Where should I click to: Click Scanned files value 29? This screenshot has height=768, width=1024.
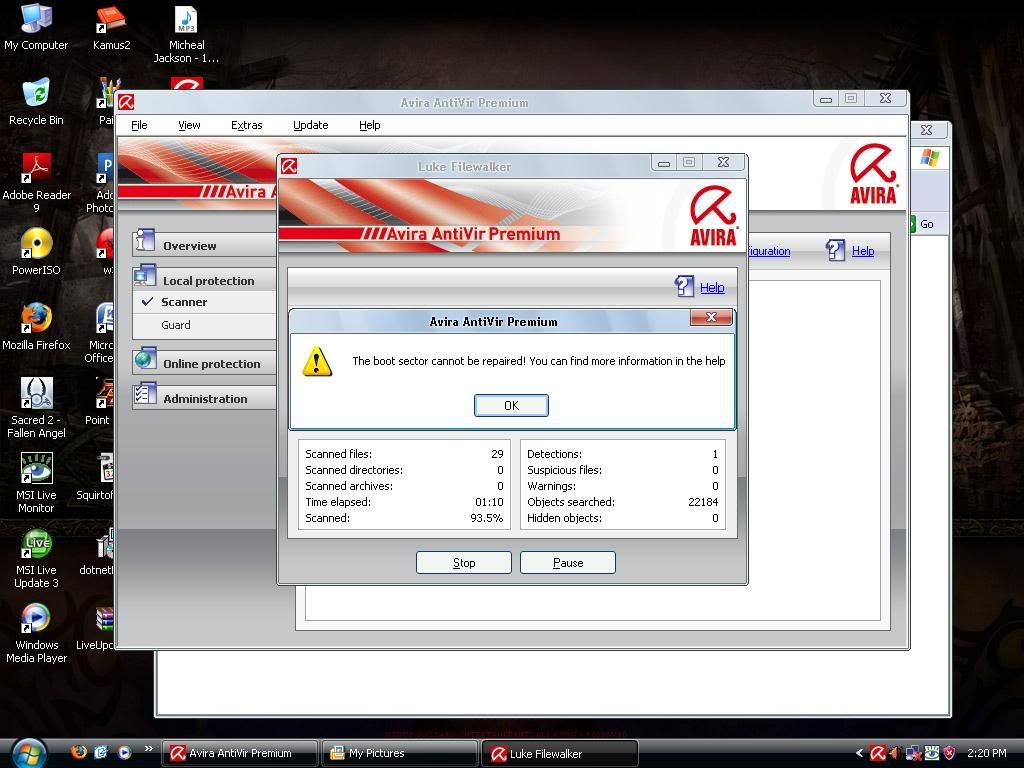tap(498, 454)
